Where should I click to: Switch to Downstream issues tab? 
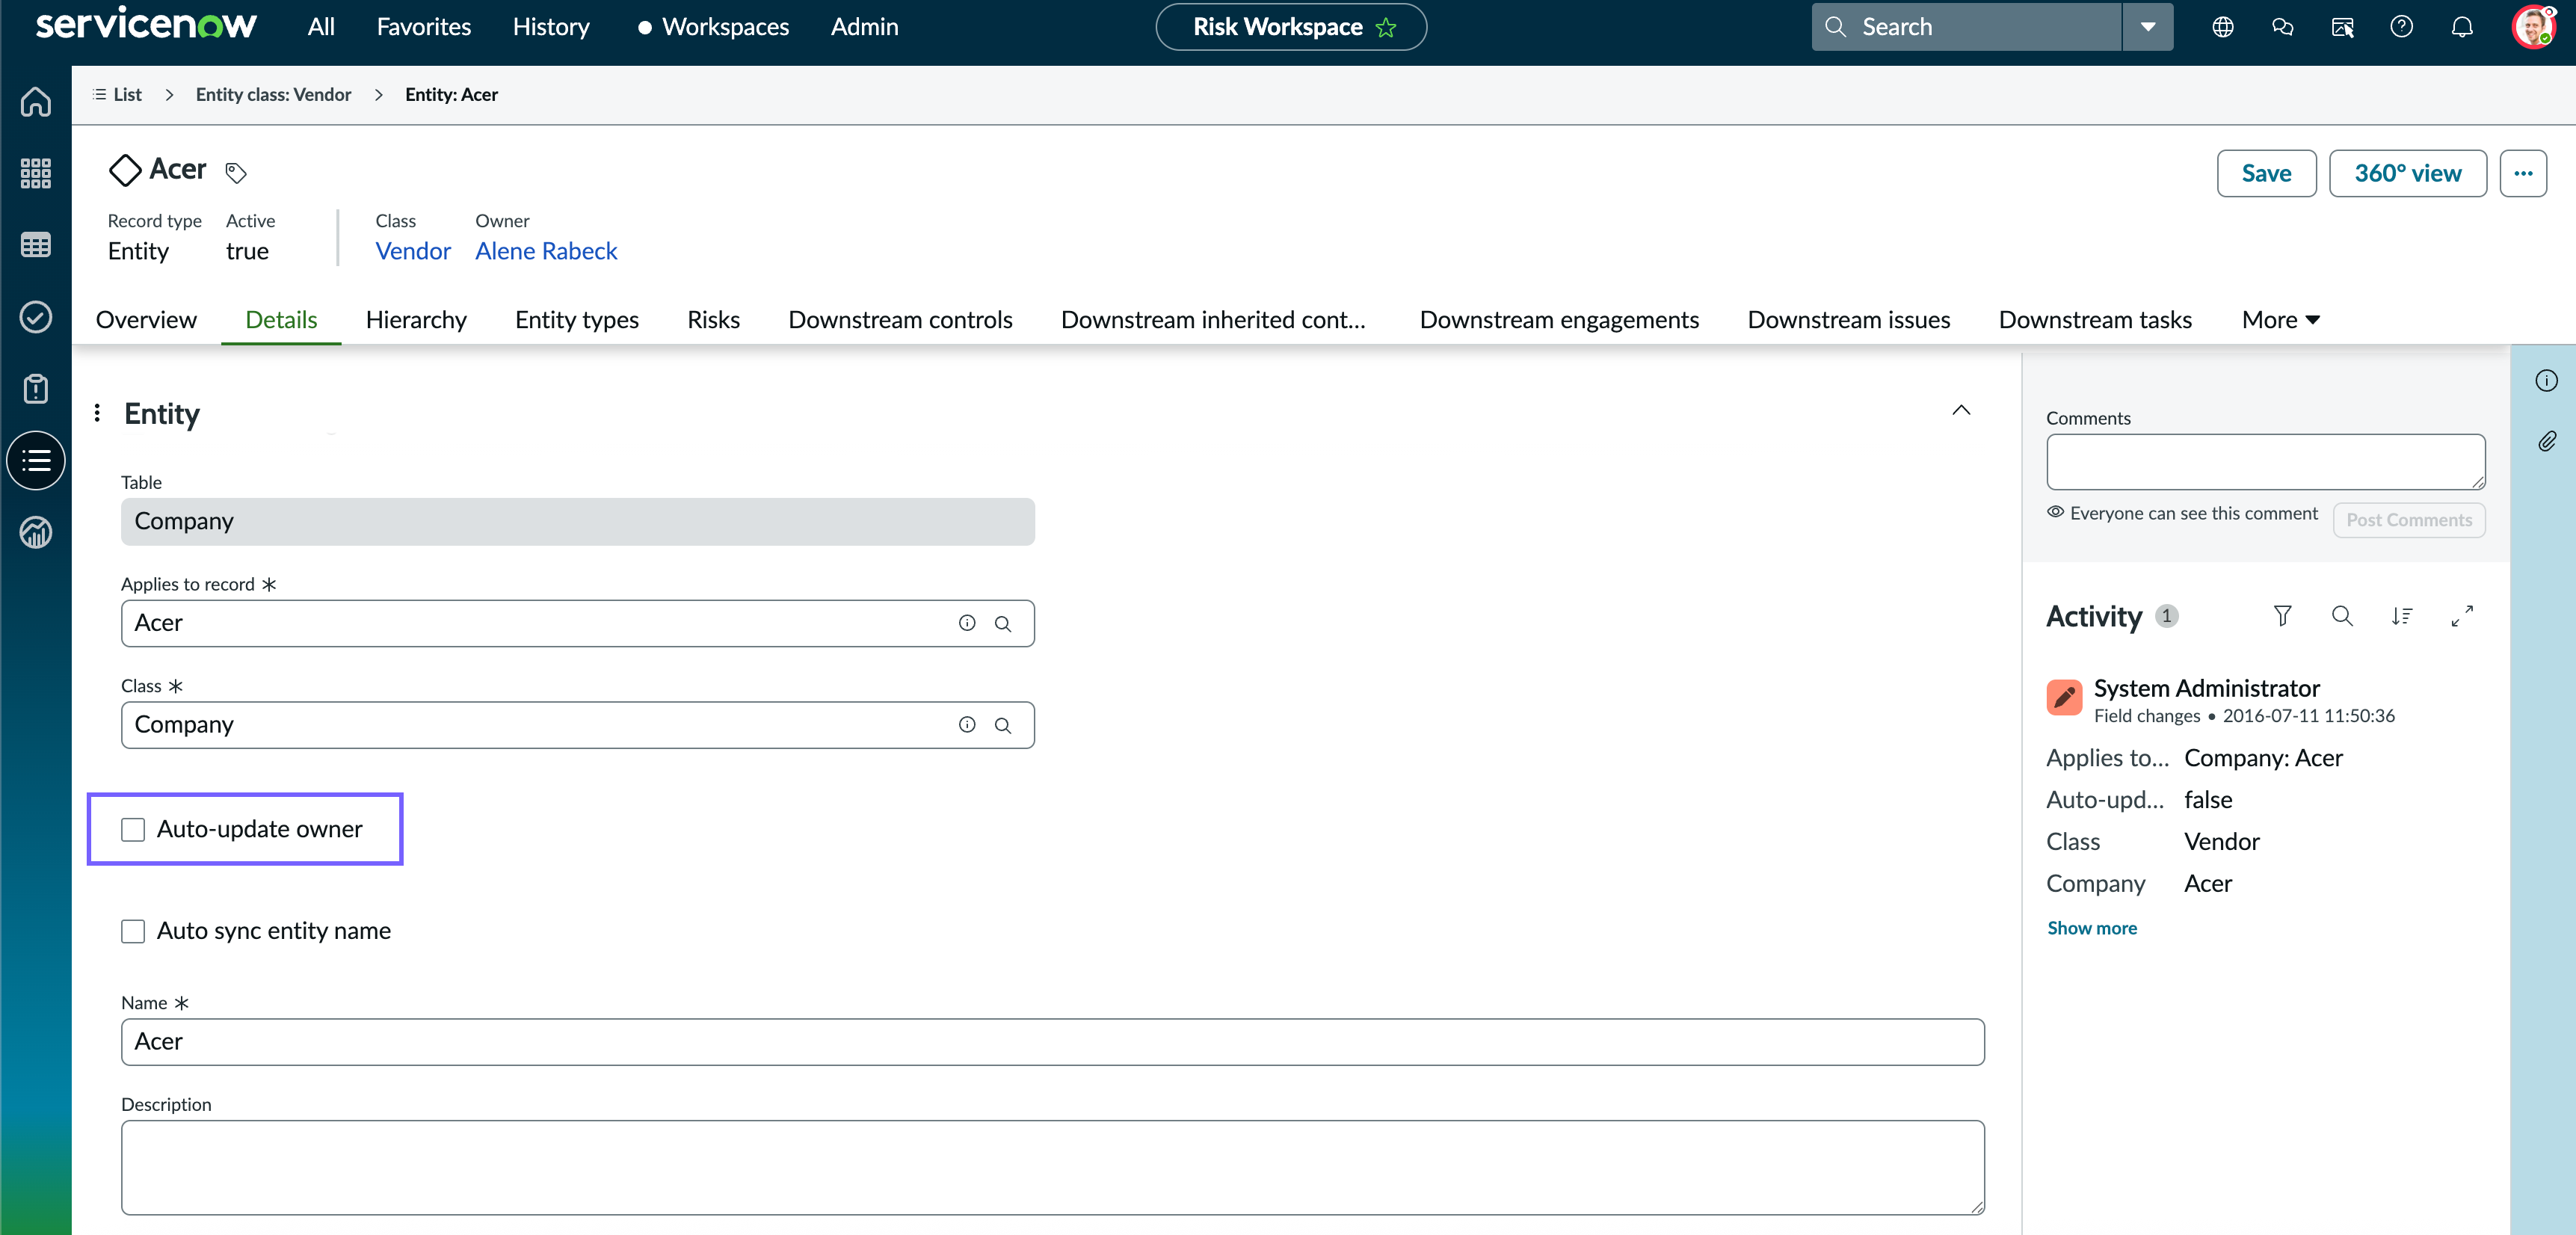pos(1849,320)
